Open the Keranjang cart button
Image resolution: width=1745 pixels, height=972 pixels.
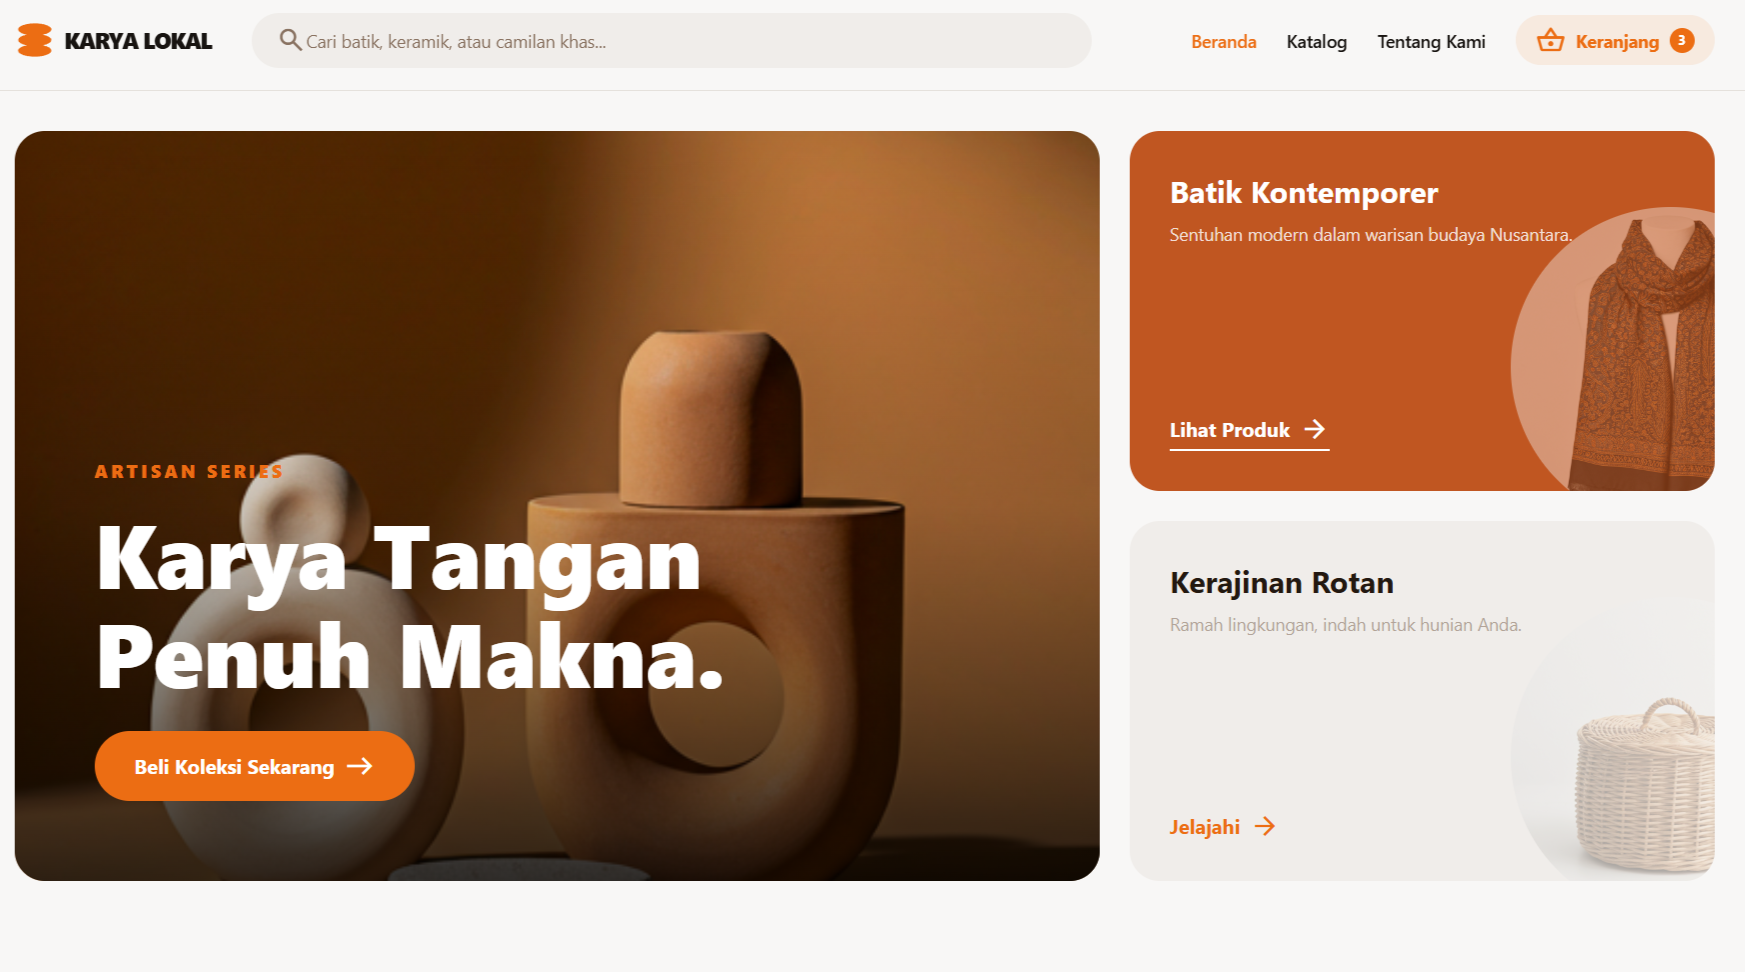coord(1615,41)
